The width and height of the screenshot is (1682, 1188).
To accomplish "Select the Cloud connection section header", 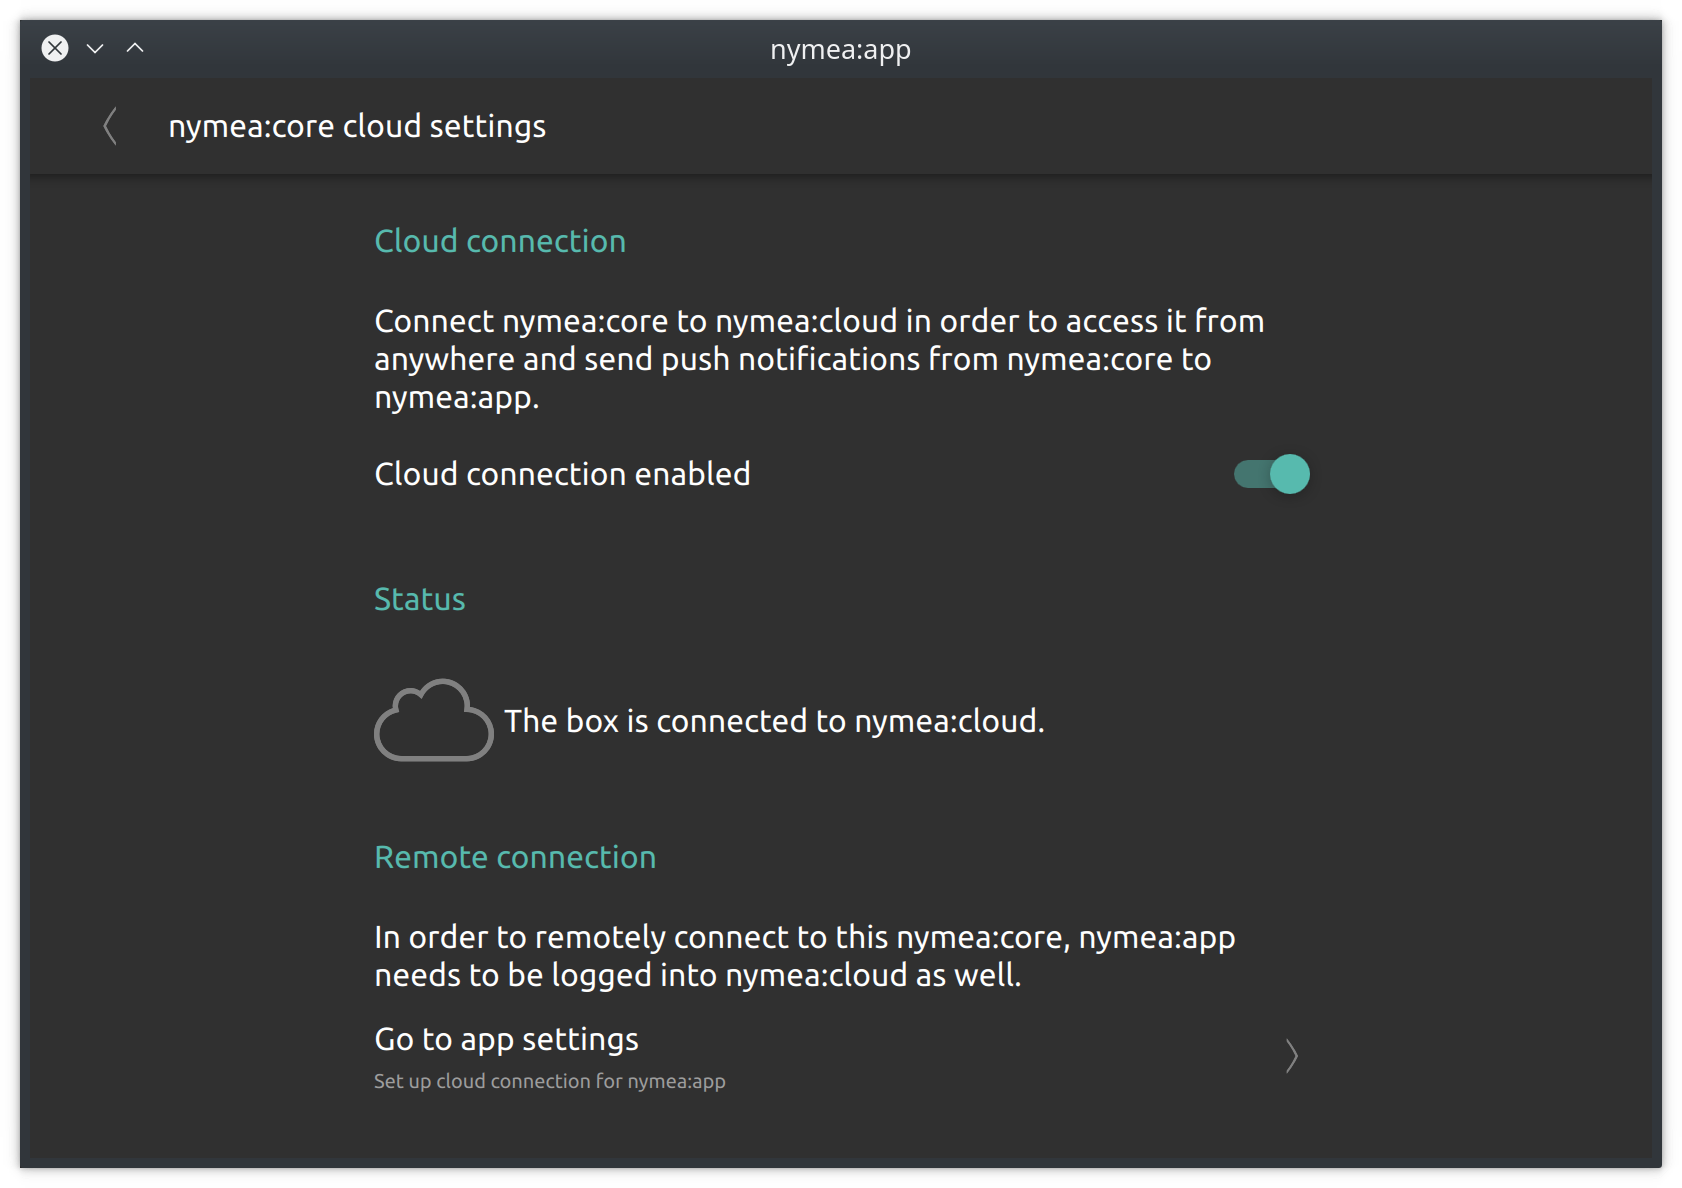I will [x=500, y=241].
